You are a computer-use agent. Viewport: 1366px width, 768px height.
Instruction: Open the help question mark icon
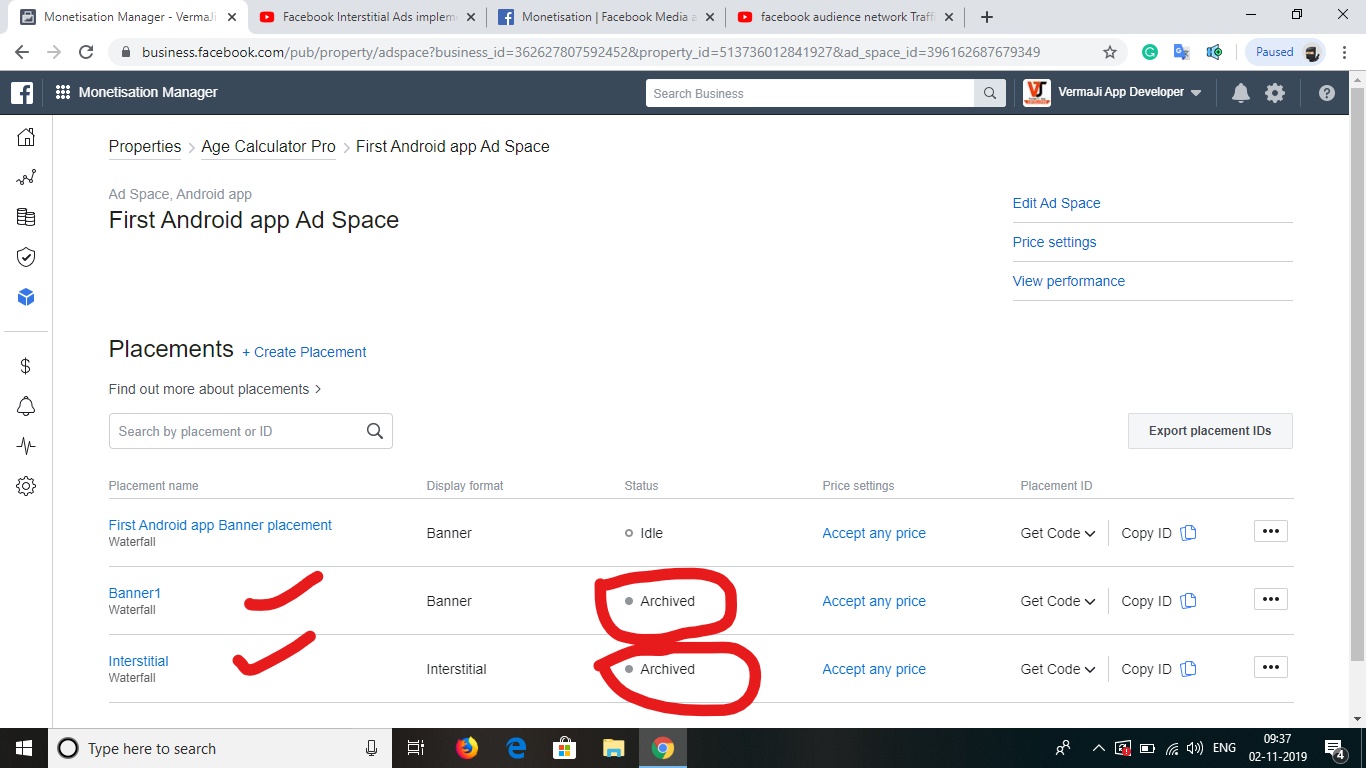point(1327,93)
